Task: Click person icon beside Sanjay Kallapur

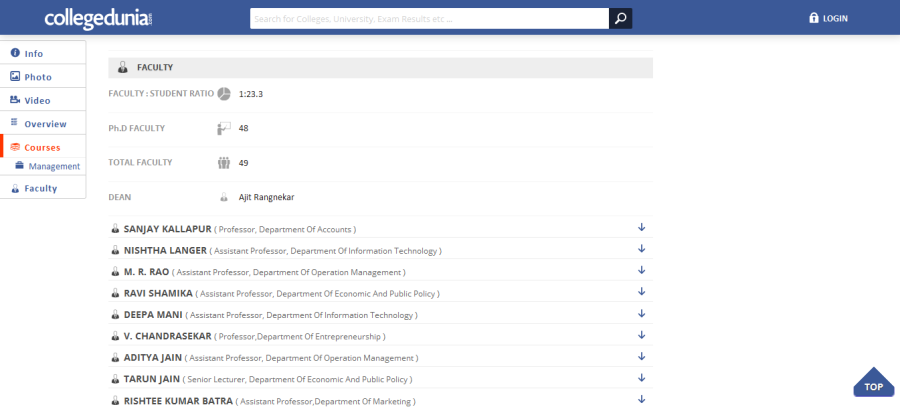Action: 115,228
